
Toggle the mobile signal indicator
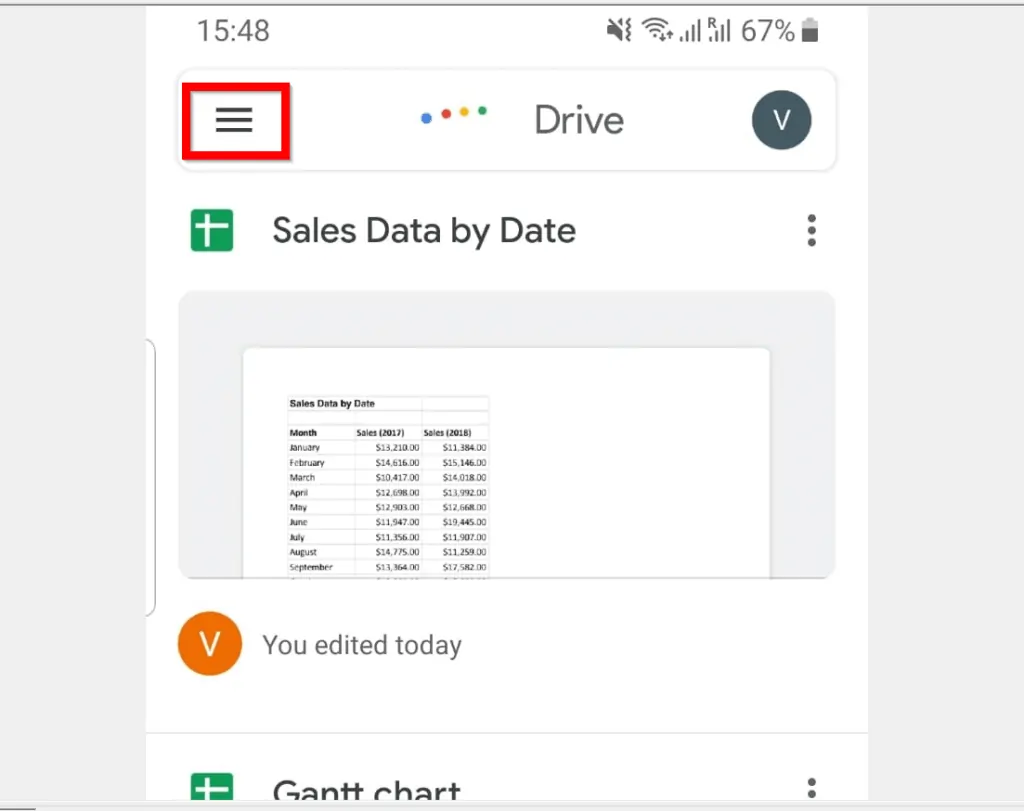point(692,30)
